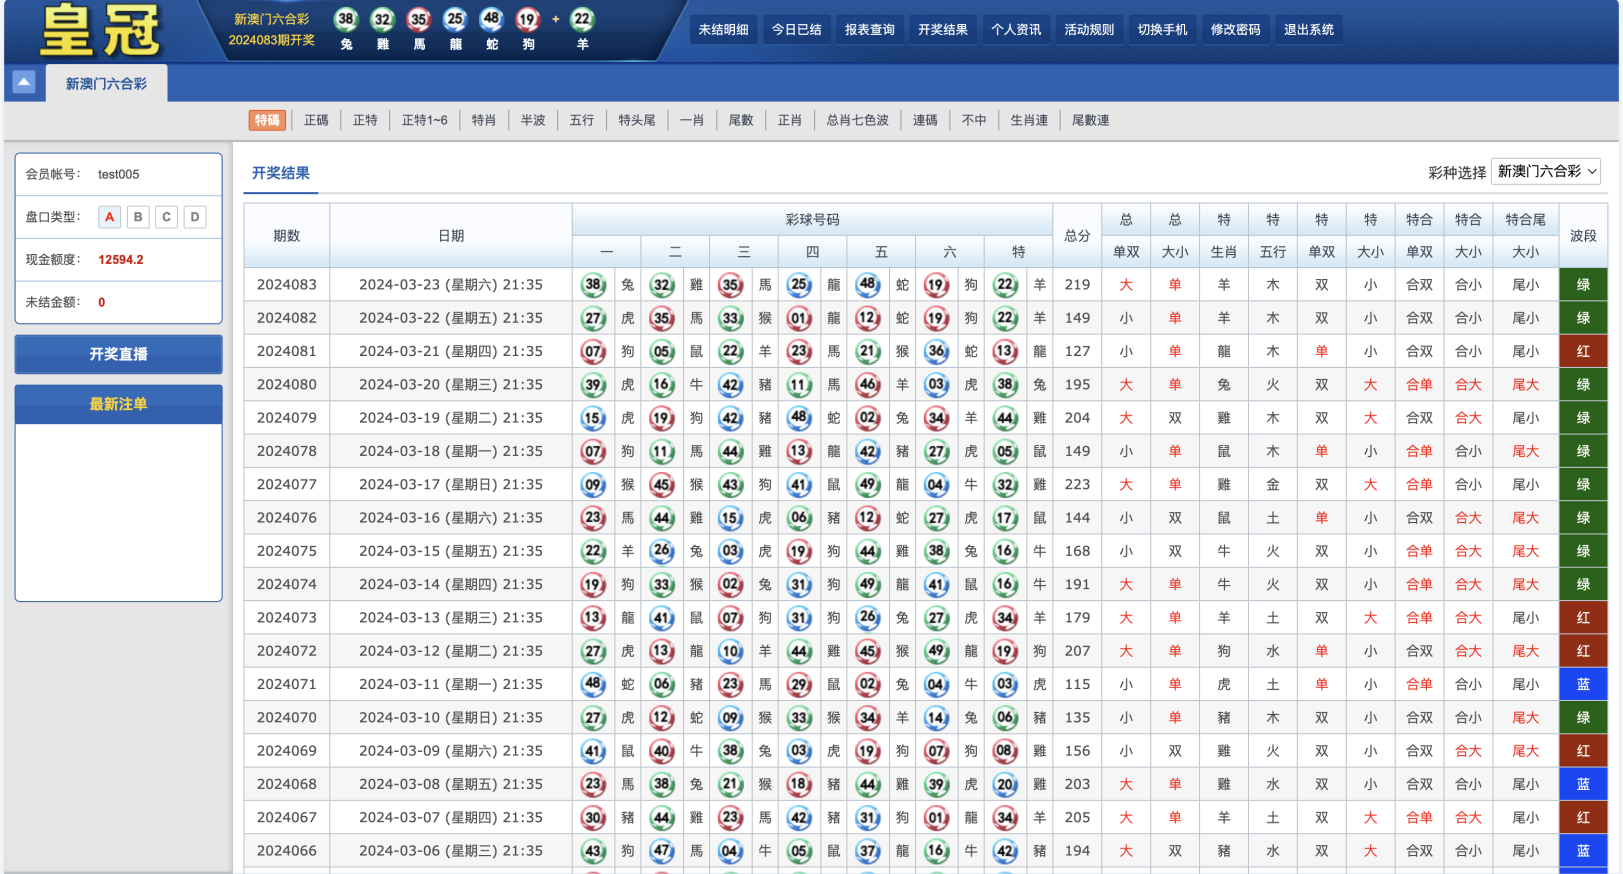Image resolution: width=1623 pixels, height=874 pixels.
Task: Open the 五行 bet type
Action: click(x=582, y=120)
